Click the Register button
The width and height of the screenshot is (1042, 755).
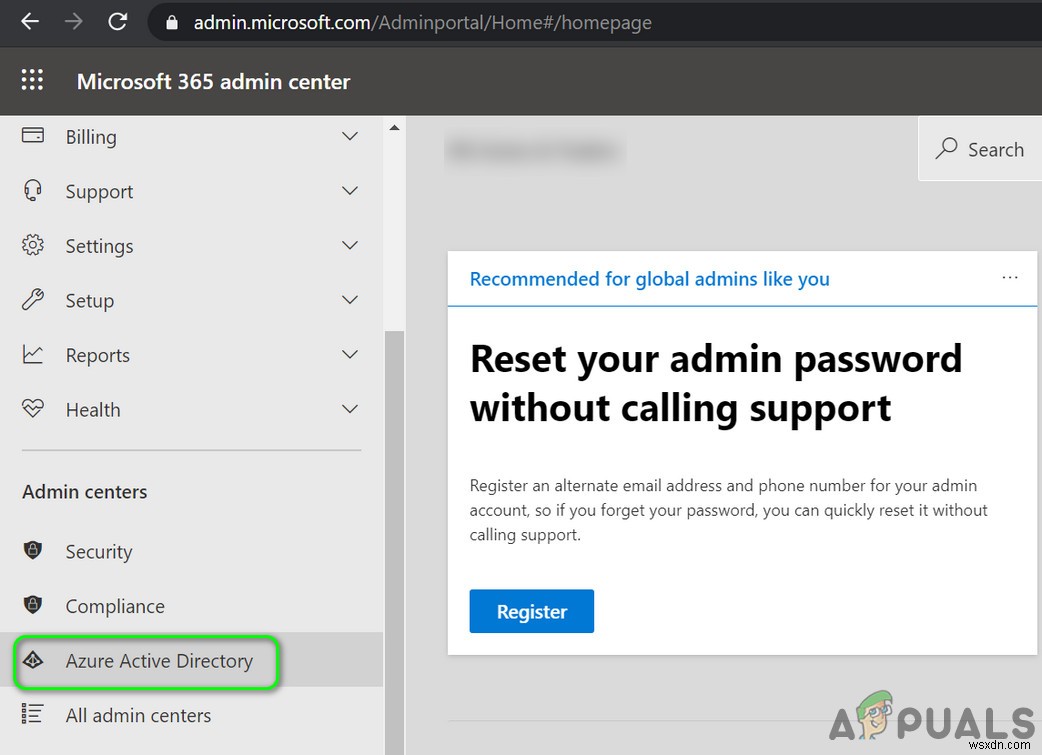(x=532, y=611)
